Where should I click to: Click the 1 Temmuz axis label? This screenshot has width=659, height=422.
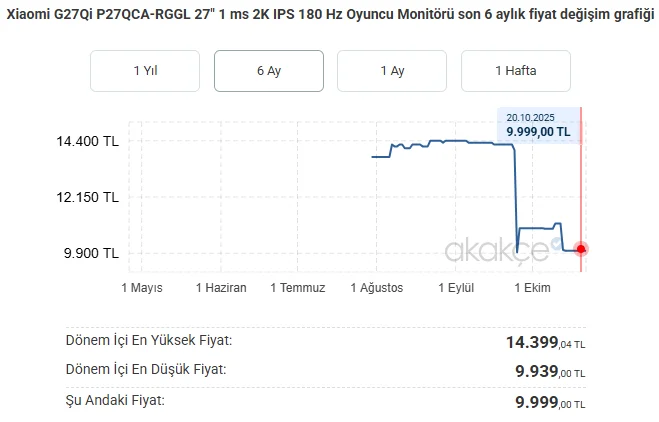click(298, 288)
